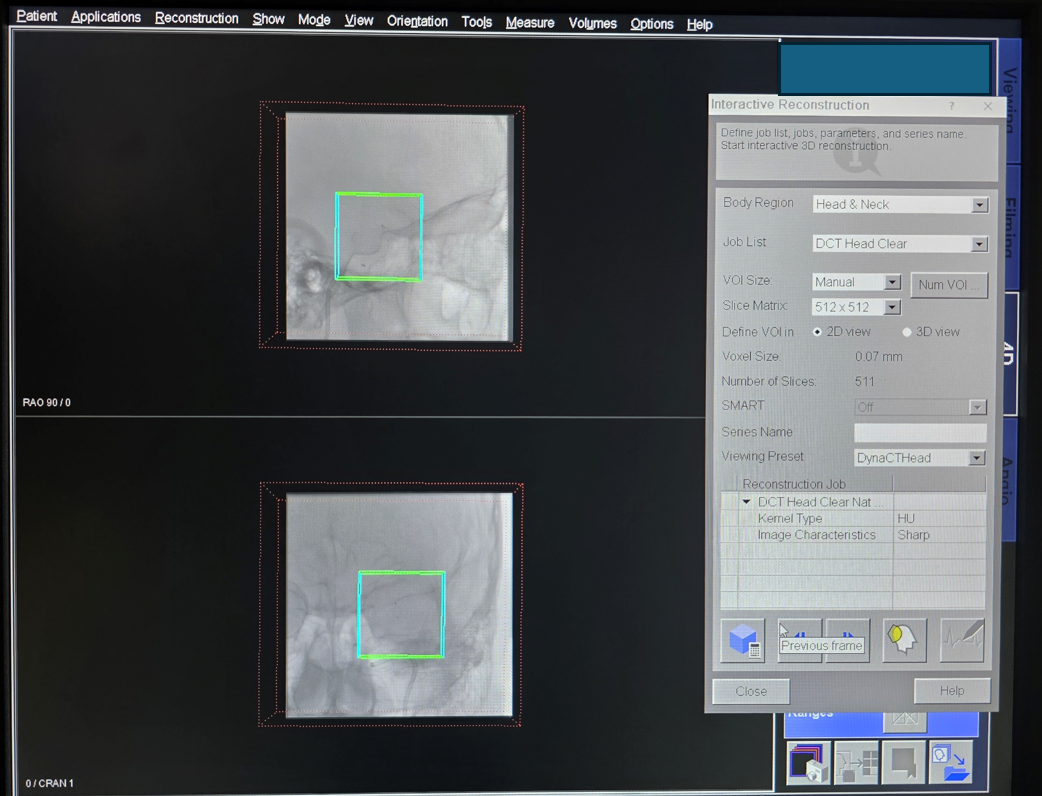Viewport: 1042px width, 796px height.
Task: Click the stacked frames with camera icon
Action: [x=807, y=764]
